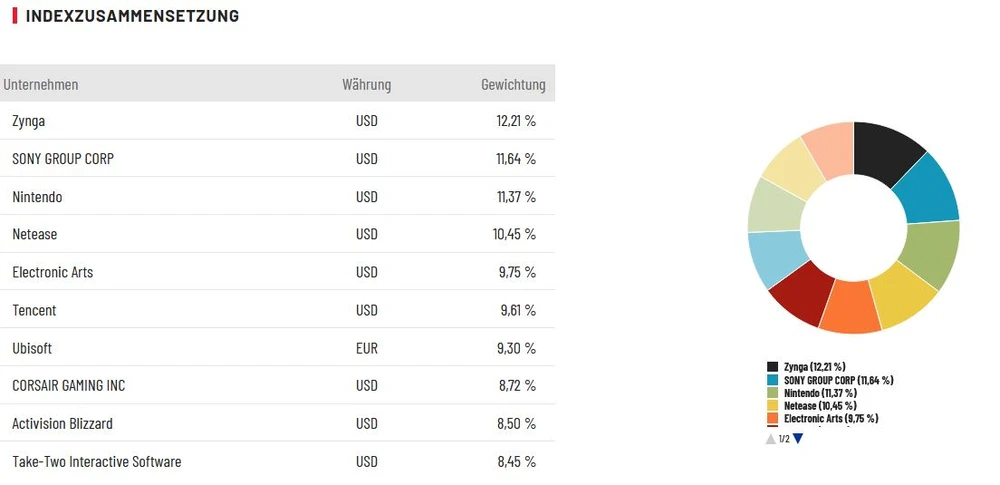The height and width of the screenshot is (485, 1000).
Task: Click the black Zynga legend square
Action: [x=773, y=367]
